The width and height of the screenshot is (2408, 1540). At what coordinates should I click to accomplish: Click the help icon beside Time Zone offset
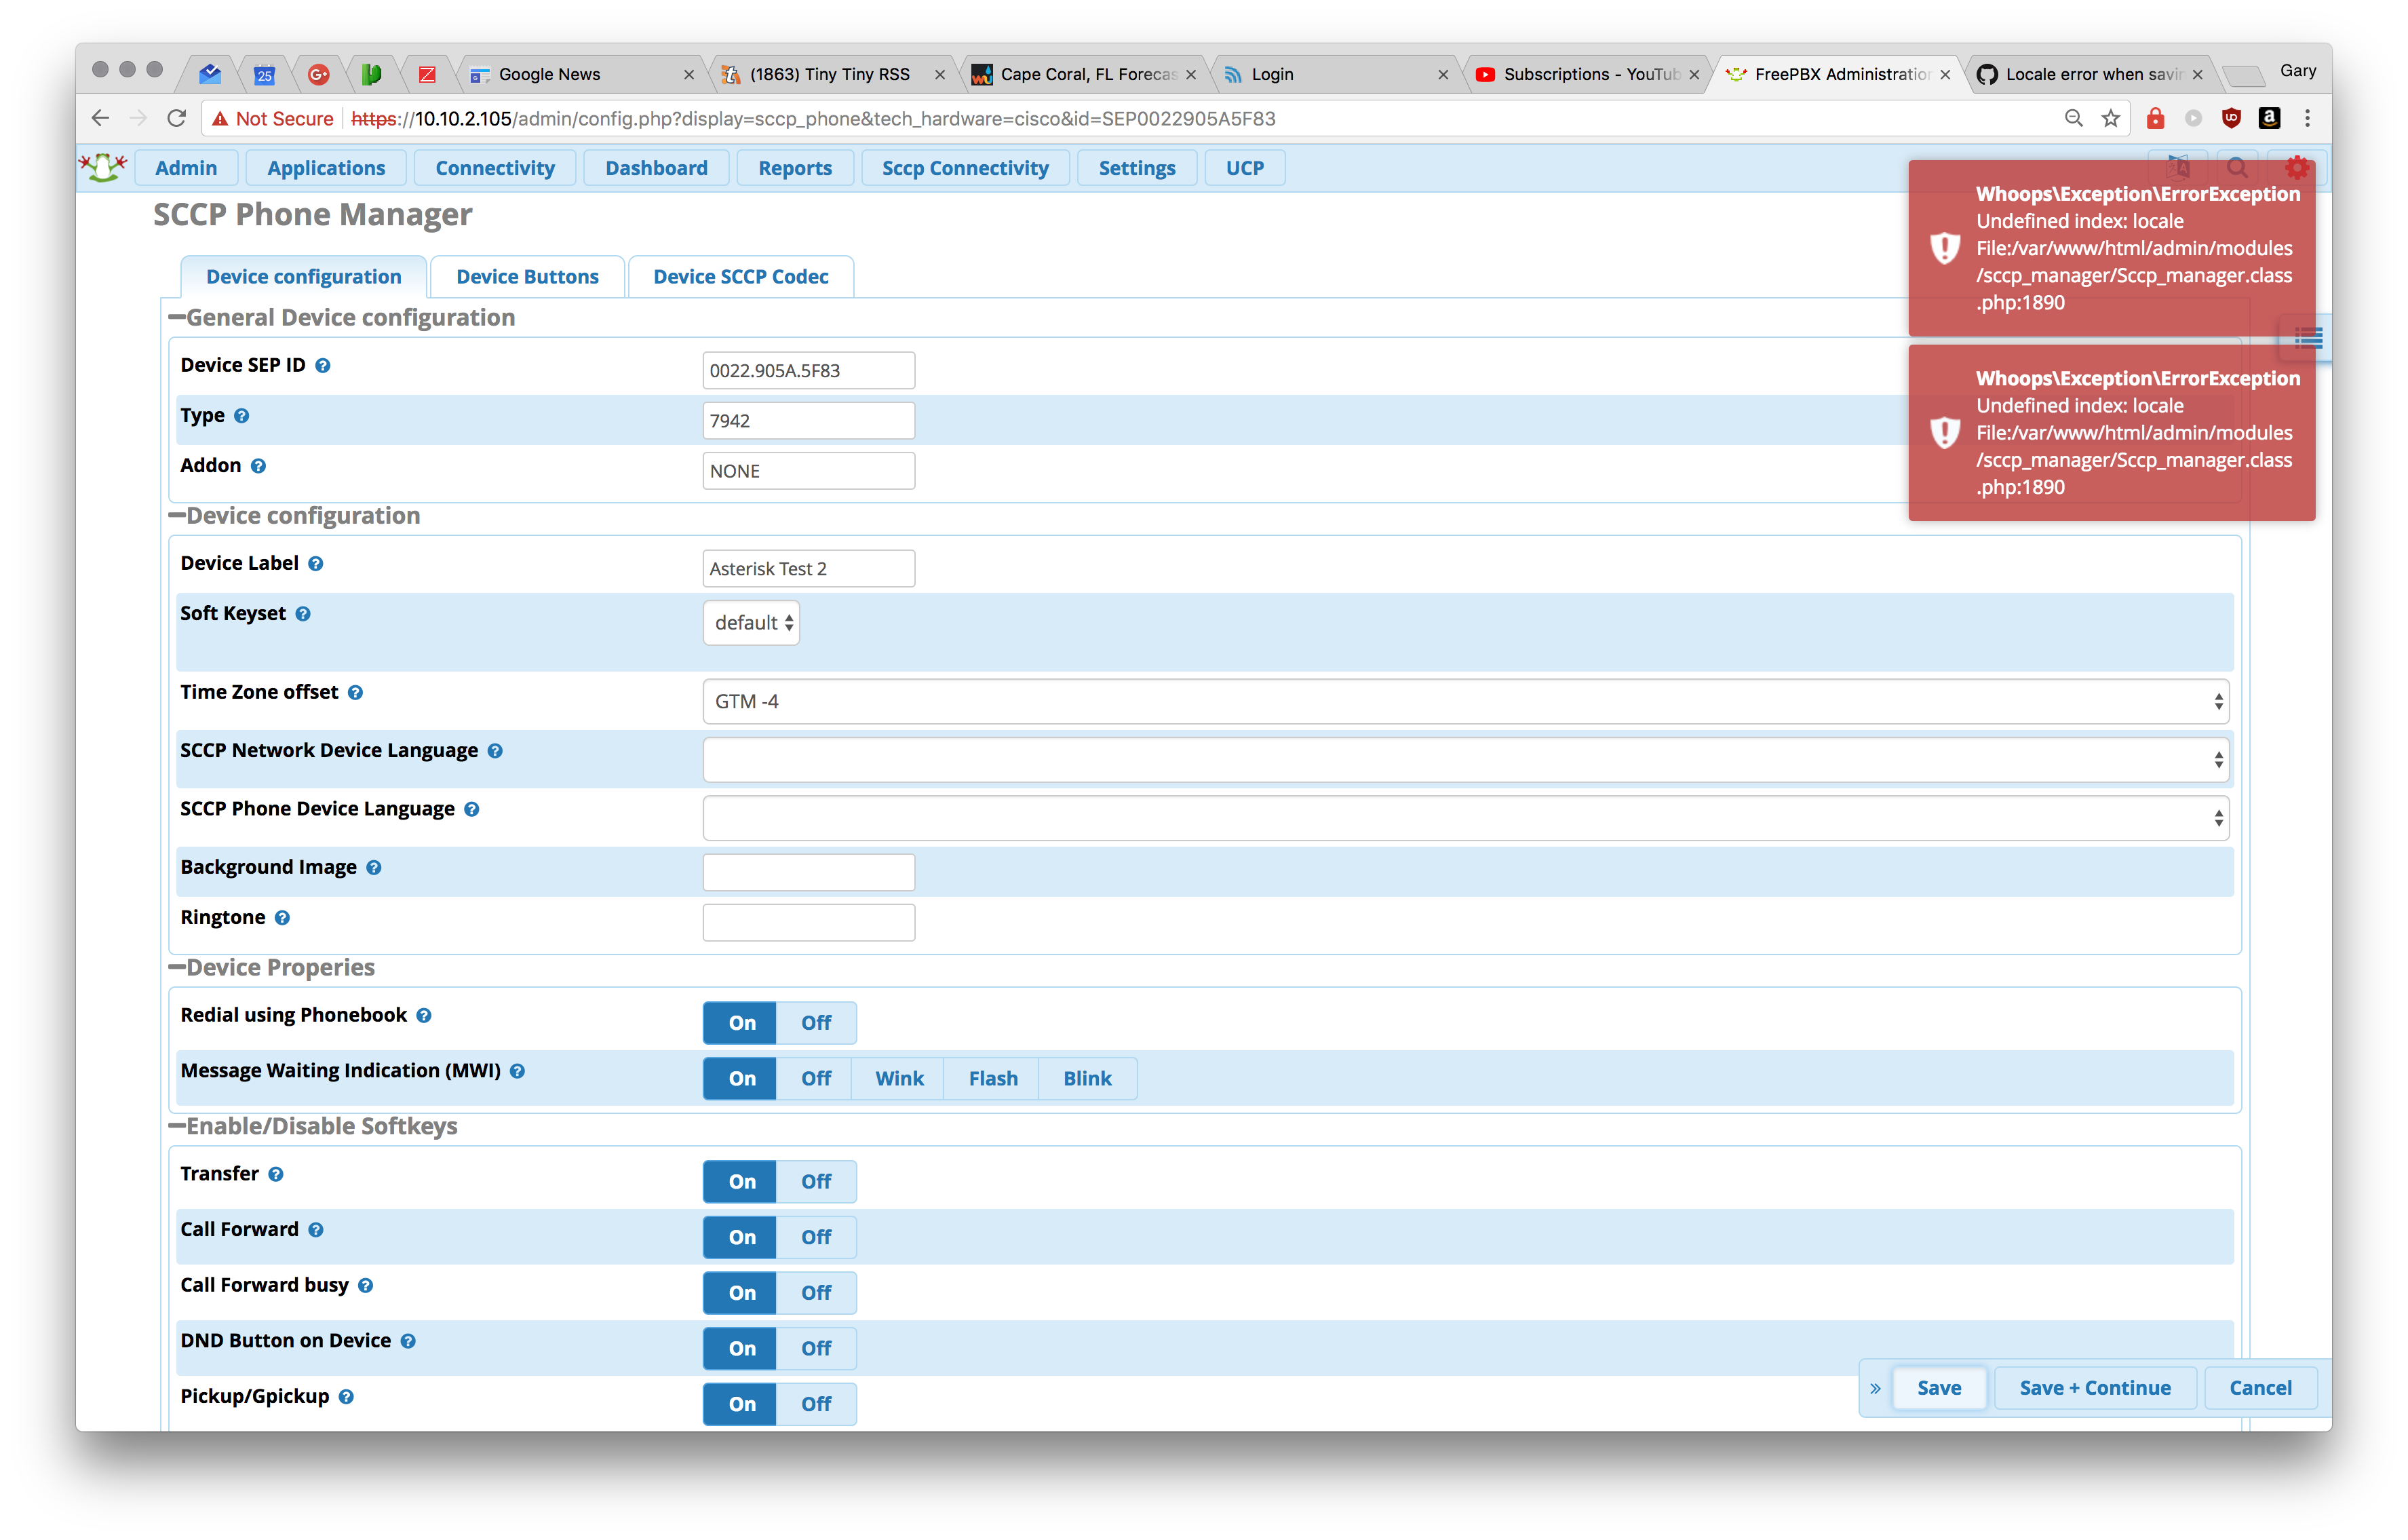[355, 693]
